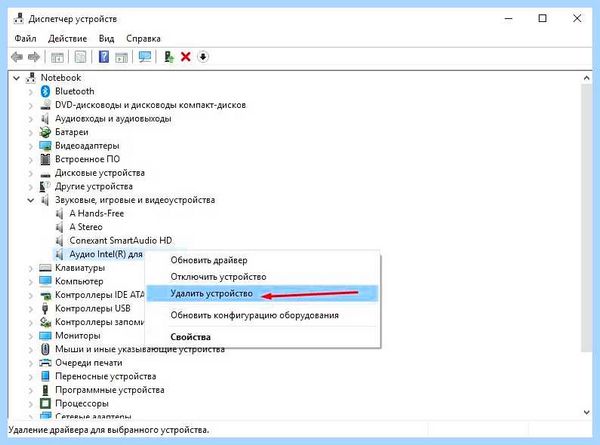
Task: Click the keyboard icon beside Клавиатуры
Action: pos(45,268)
